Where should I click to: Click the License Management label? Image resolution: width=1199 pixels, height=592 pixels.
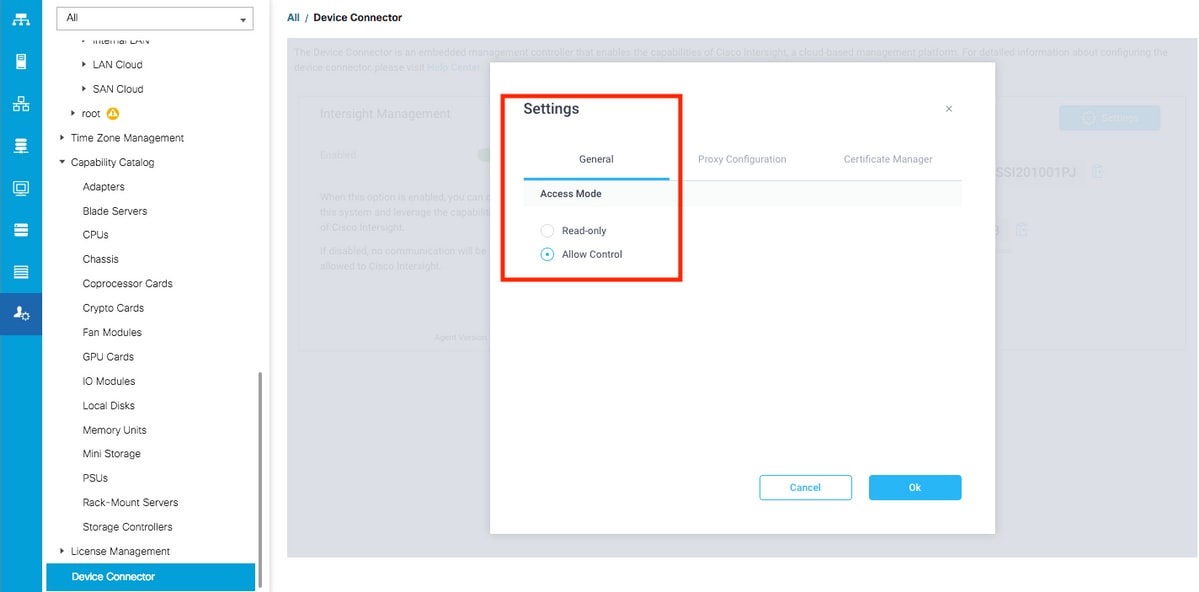click(120, 551)
